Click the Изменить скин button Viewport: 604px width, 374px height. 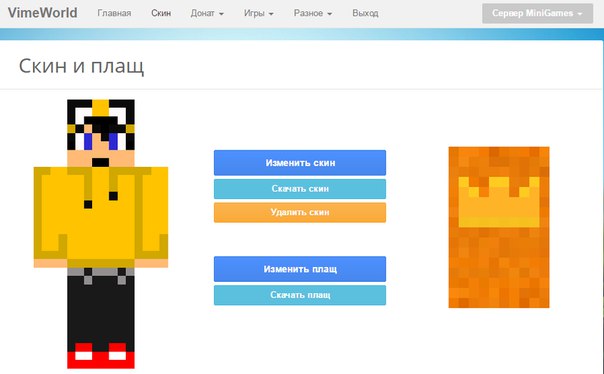[300, 163]
